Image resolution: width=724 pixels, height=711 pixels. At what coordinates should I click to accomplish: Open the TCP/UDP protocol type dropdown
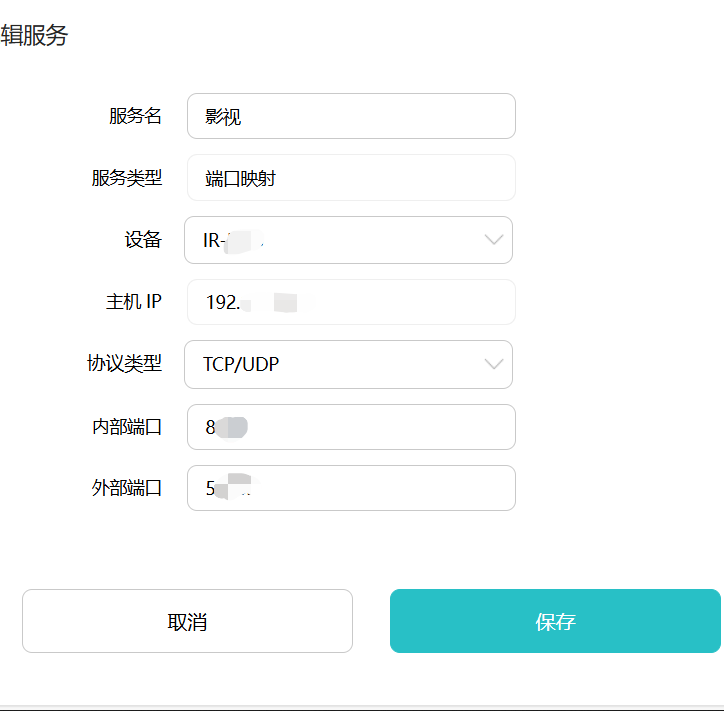[348, 364]
